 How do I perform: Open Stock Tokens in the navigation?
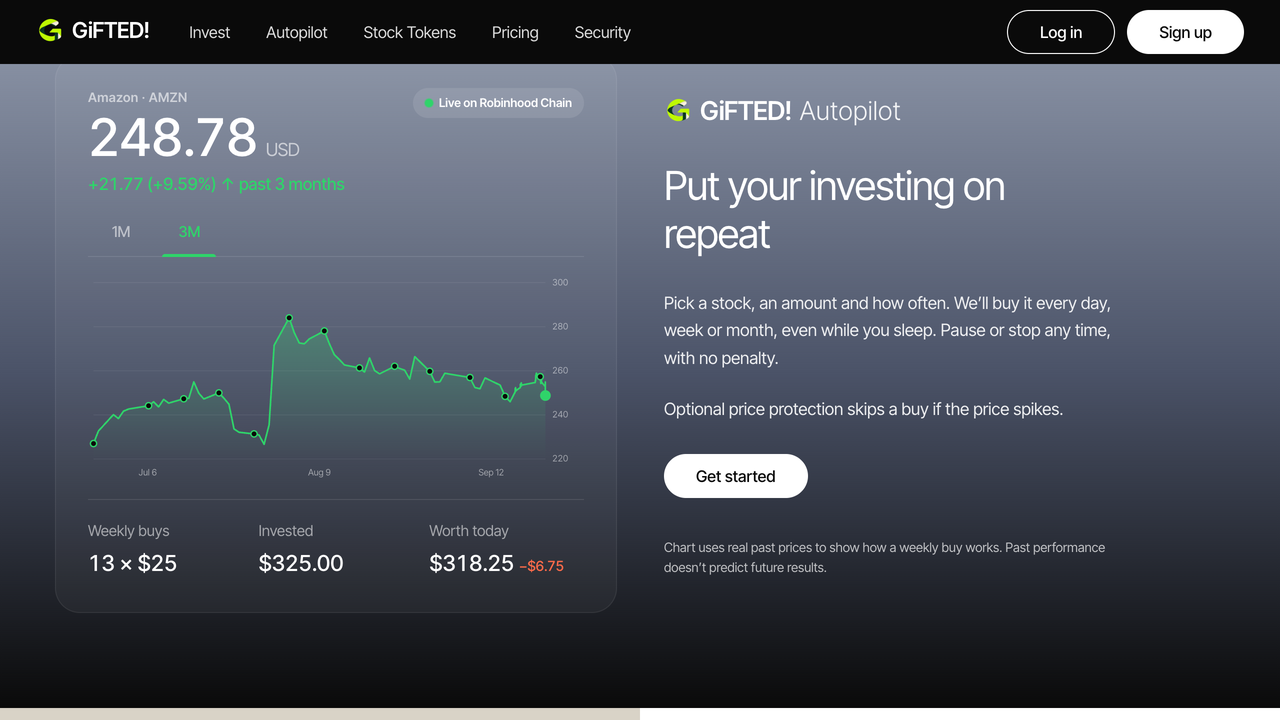pos(409,32)
